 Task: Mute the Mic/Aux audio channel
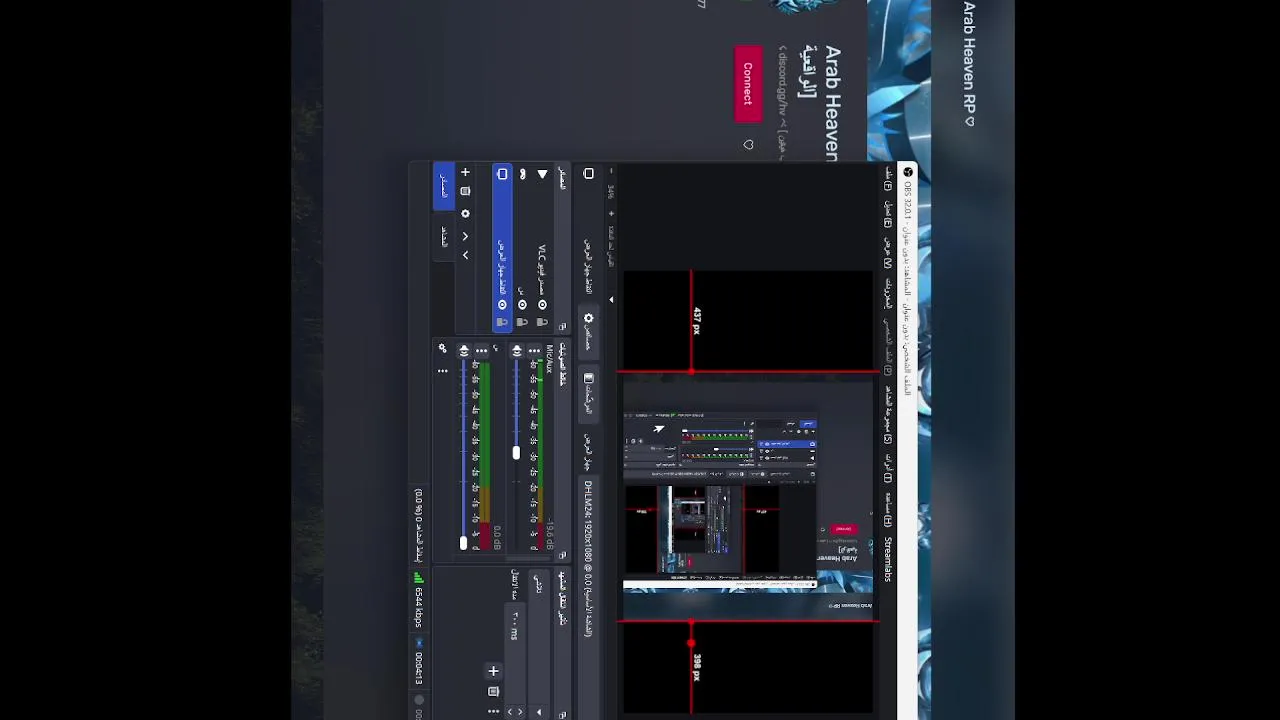pyautogui.click(x=517, y=350)
